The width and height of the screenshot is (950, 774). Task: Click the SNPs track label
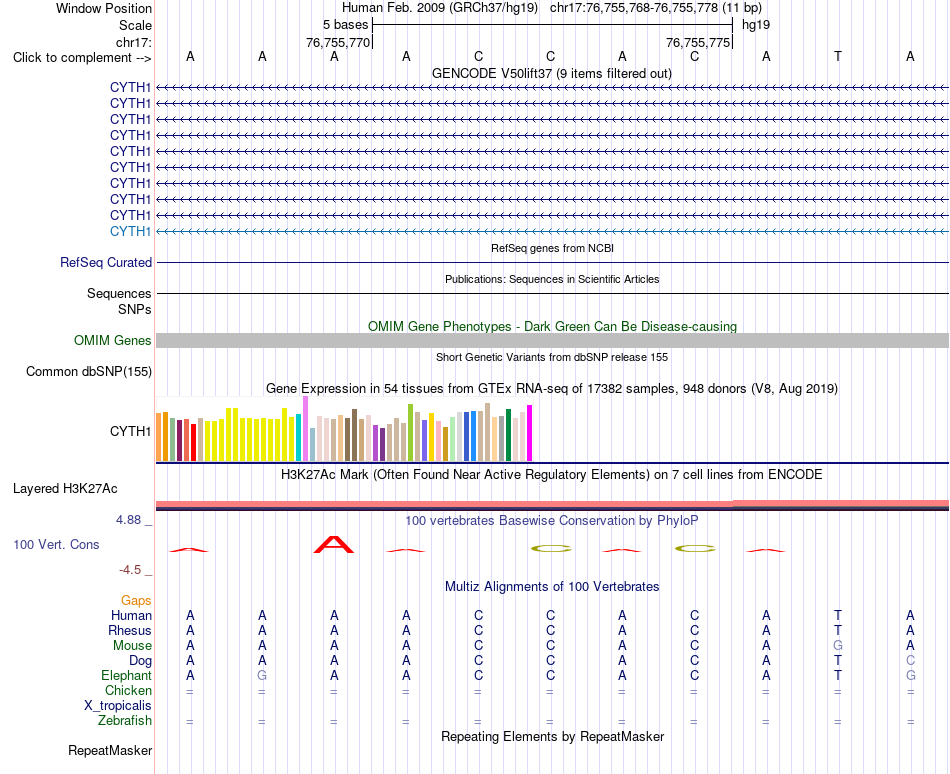tap(135, 309)
